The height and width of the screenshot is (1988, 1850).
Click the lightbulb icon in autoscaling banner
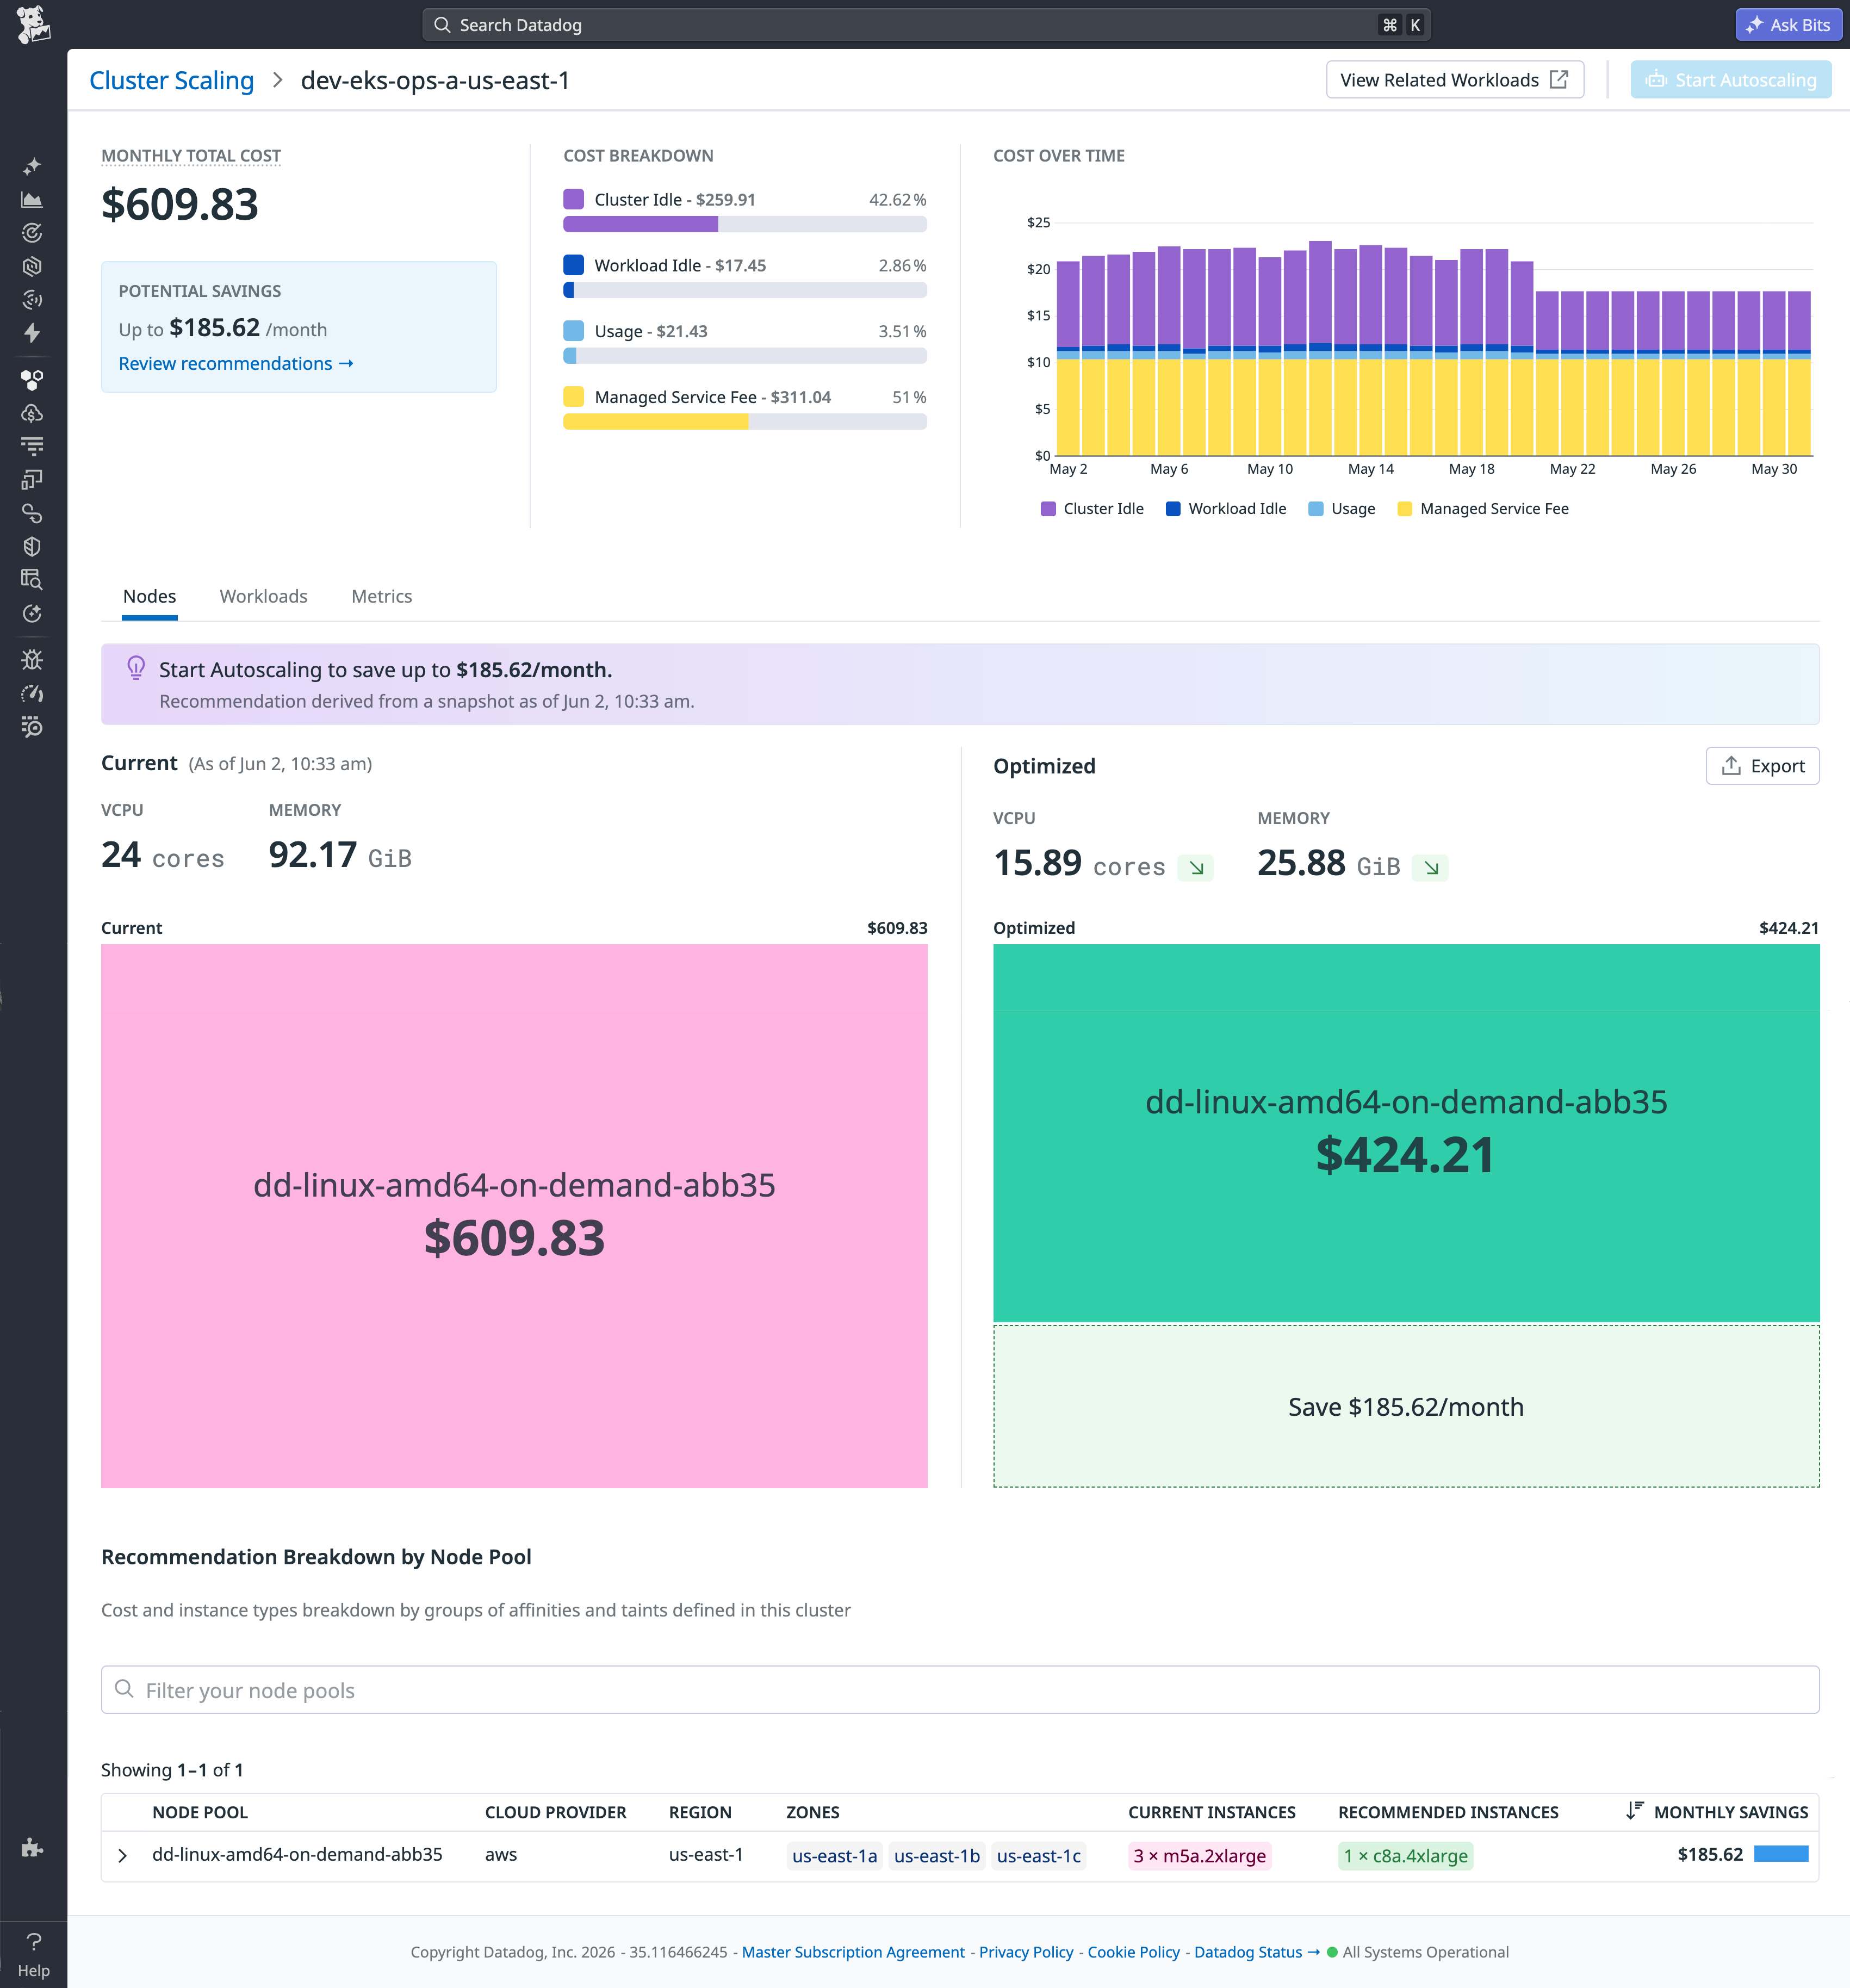136,668
